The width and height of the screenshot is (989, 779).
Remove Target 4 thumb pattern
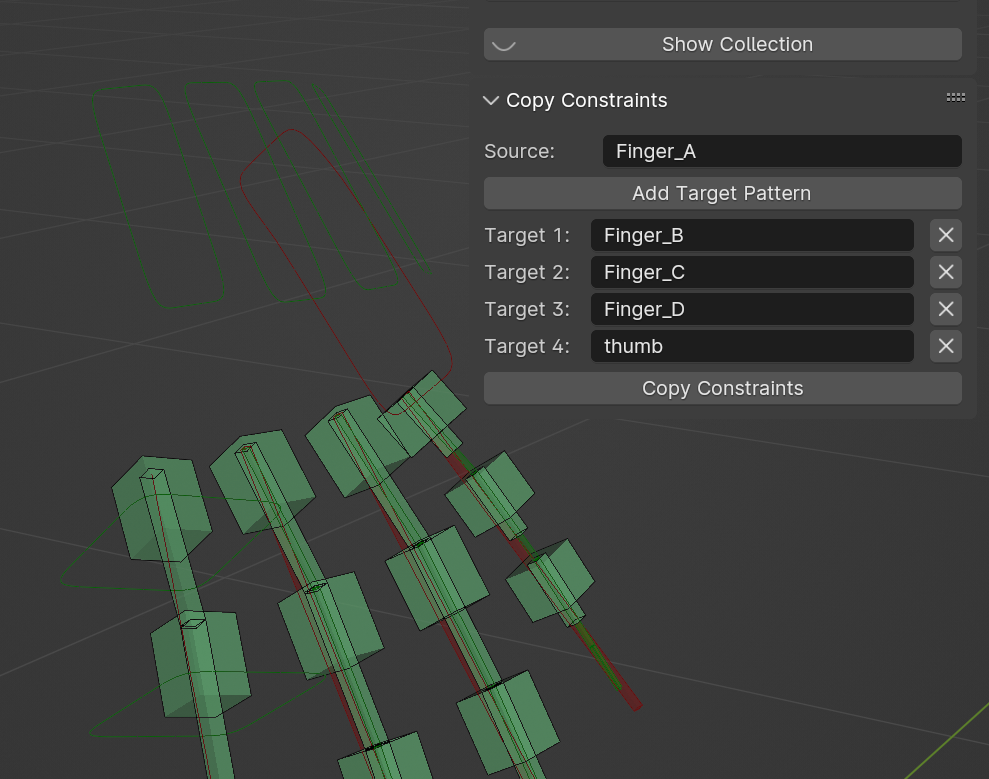945,346
